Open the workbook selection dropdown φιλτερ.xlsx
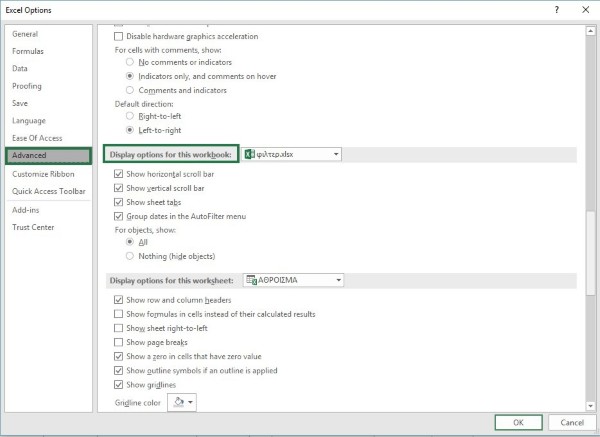 pyautogui.click(x=292, y=154)
